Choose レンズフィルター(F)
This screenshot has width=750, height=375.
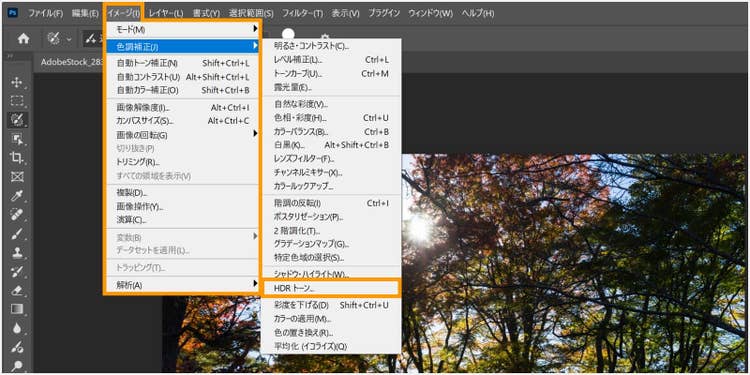point(331,158)
